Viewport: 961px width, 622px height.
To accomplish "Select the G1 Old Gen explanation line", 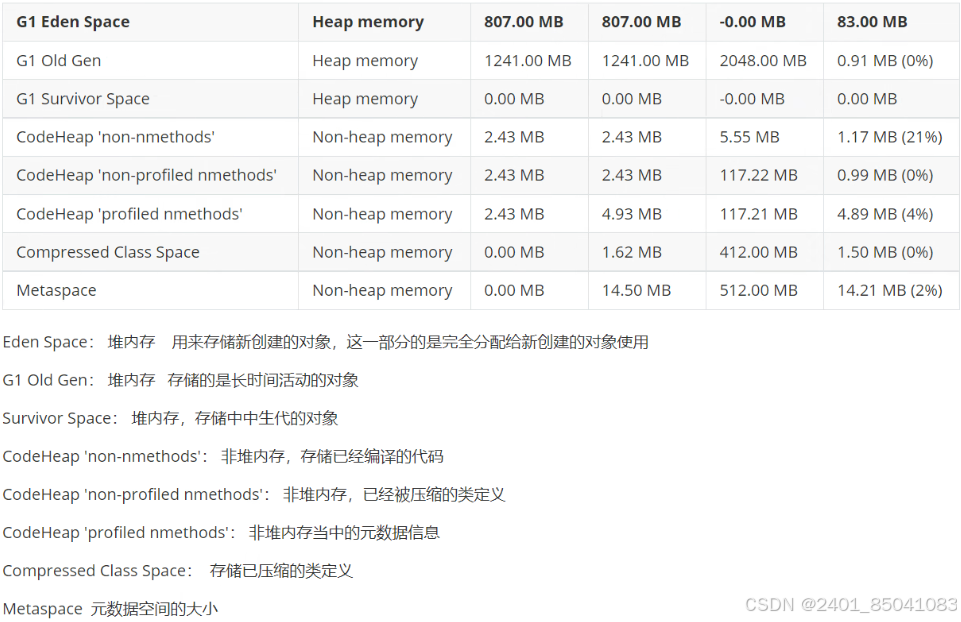I will pyautogui.click(x=180, y=380).
